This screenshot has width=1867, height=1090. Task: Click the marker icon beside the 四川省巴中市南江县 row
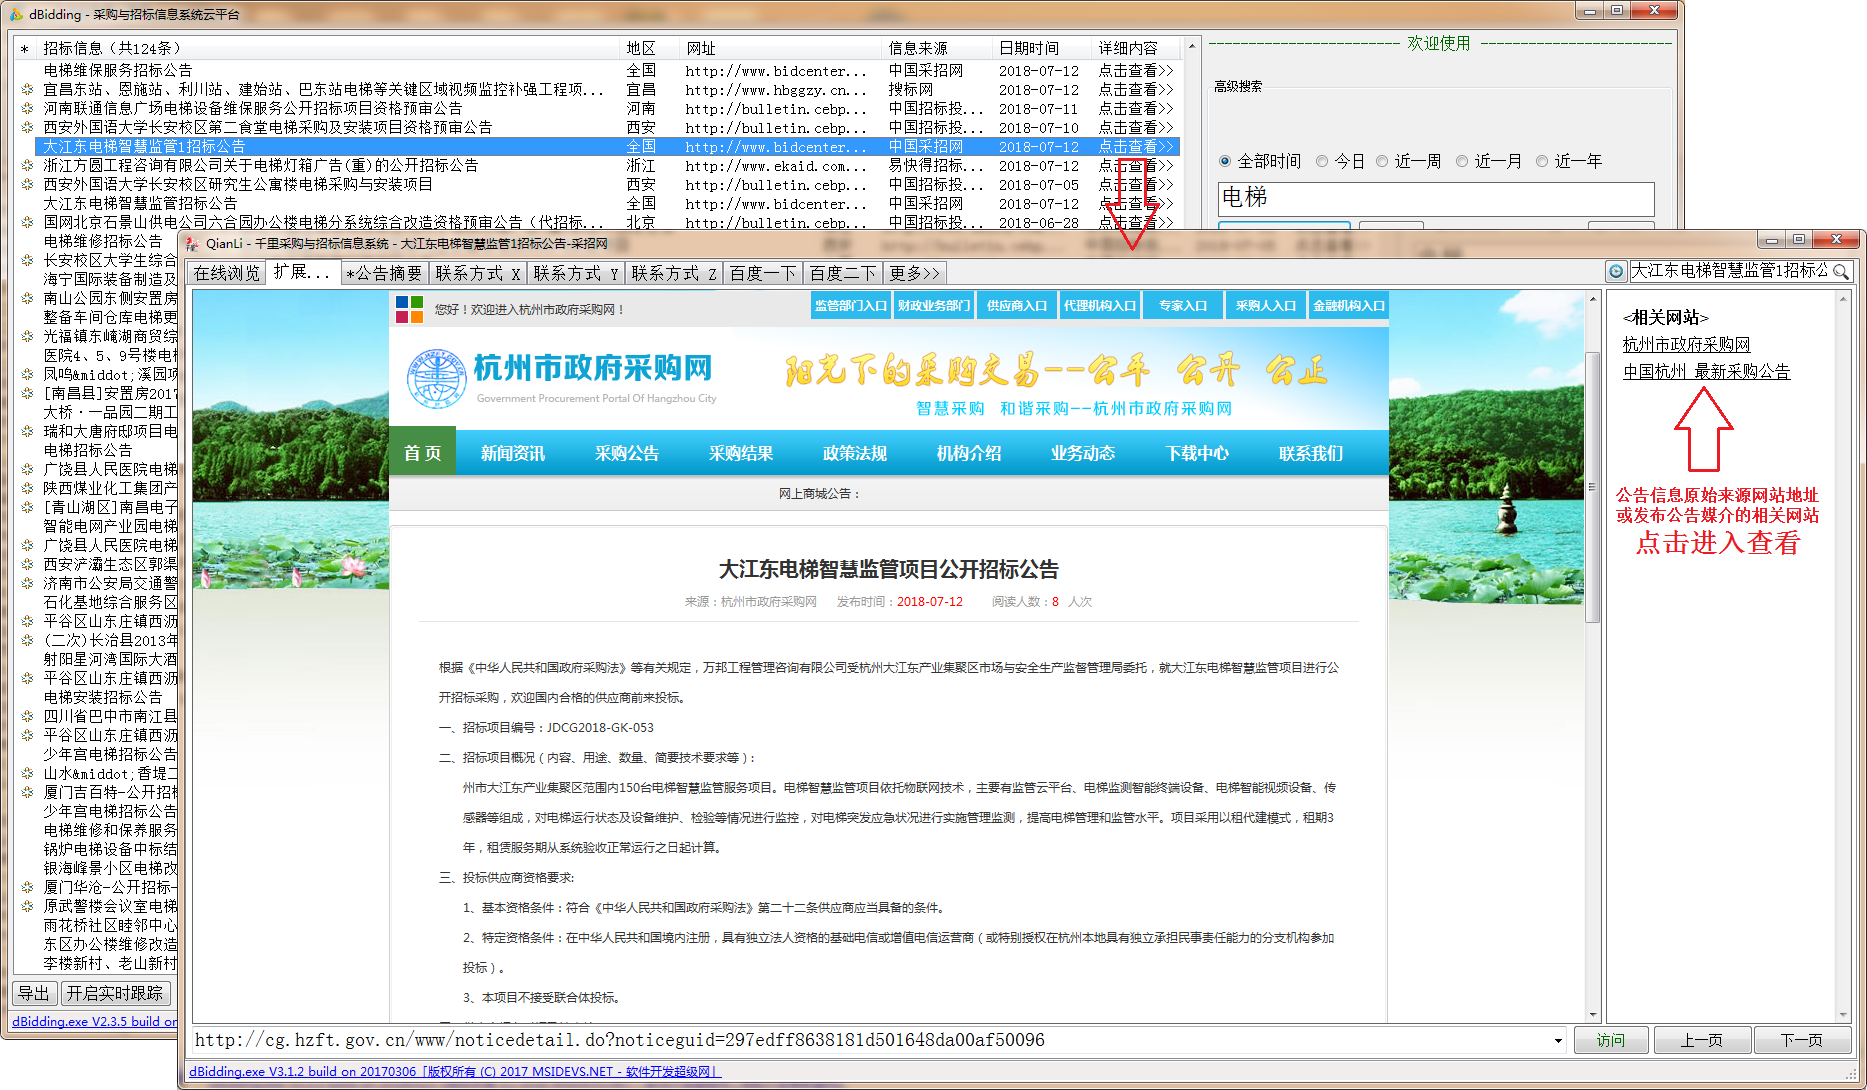pyautogui.click(x=27, y=717)
